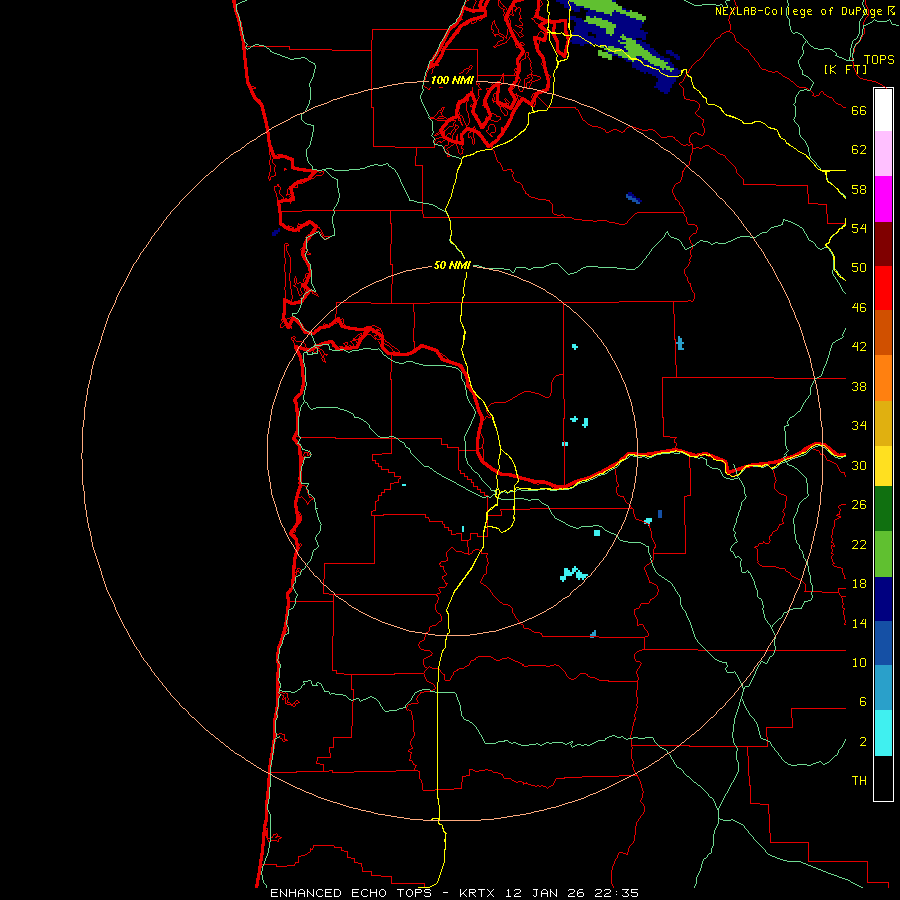Image resolution: width=900 pixels, height=900 pixels.
Task: Click the cyan 2 kft legend swatch
Action: [883, 733]
